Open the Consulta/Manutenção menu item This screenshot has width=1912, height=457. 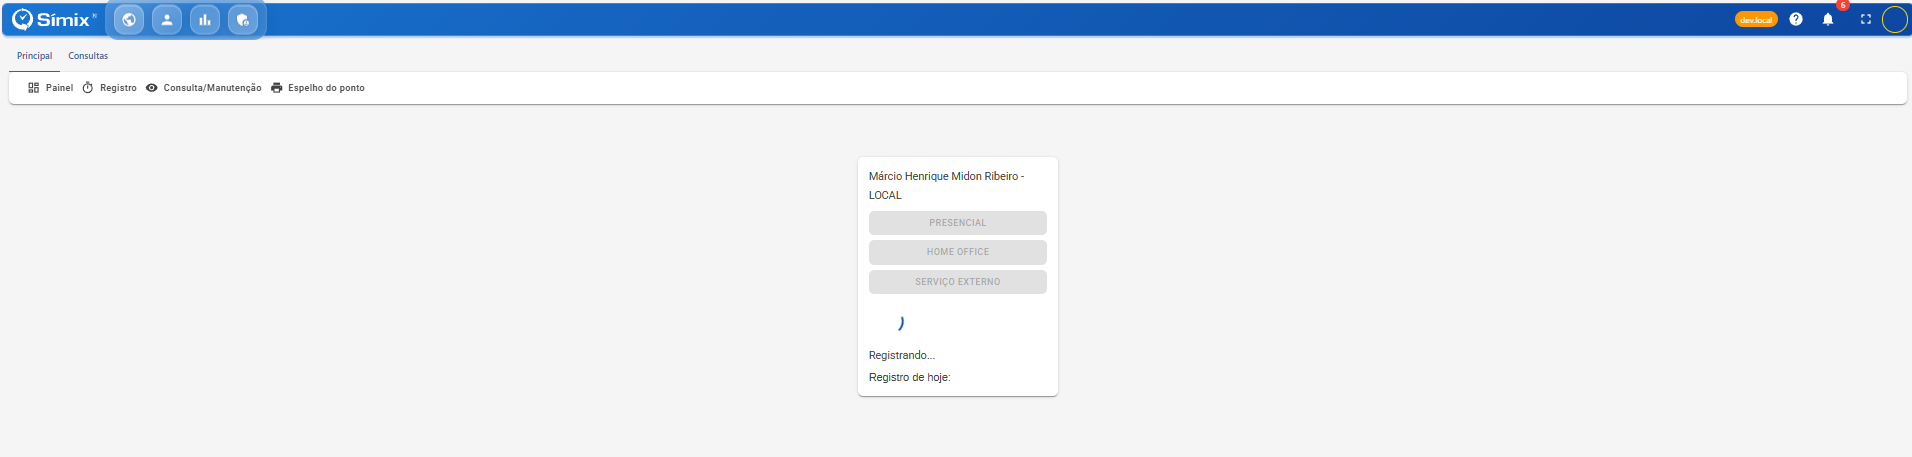[x=203, y=88]
